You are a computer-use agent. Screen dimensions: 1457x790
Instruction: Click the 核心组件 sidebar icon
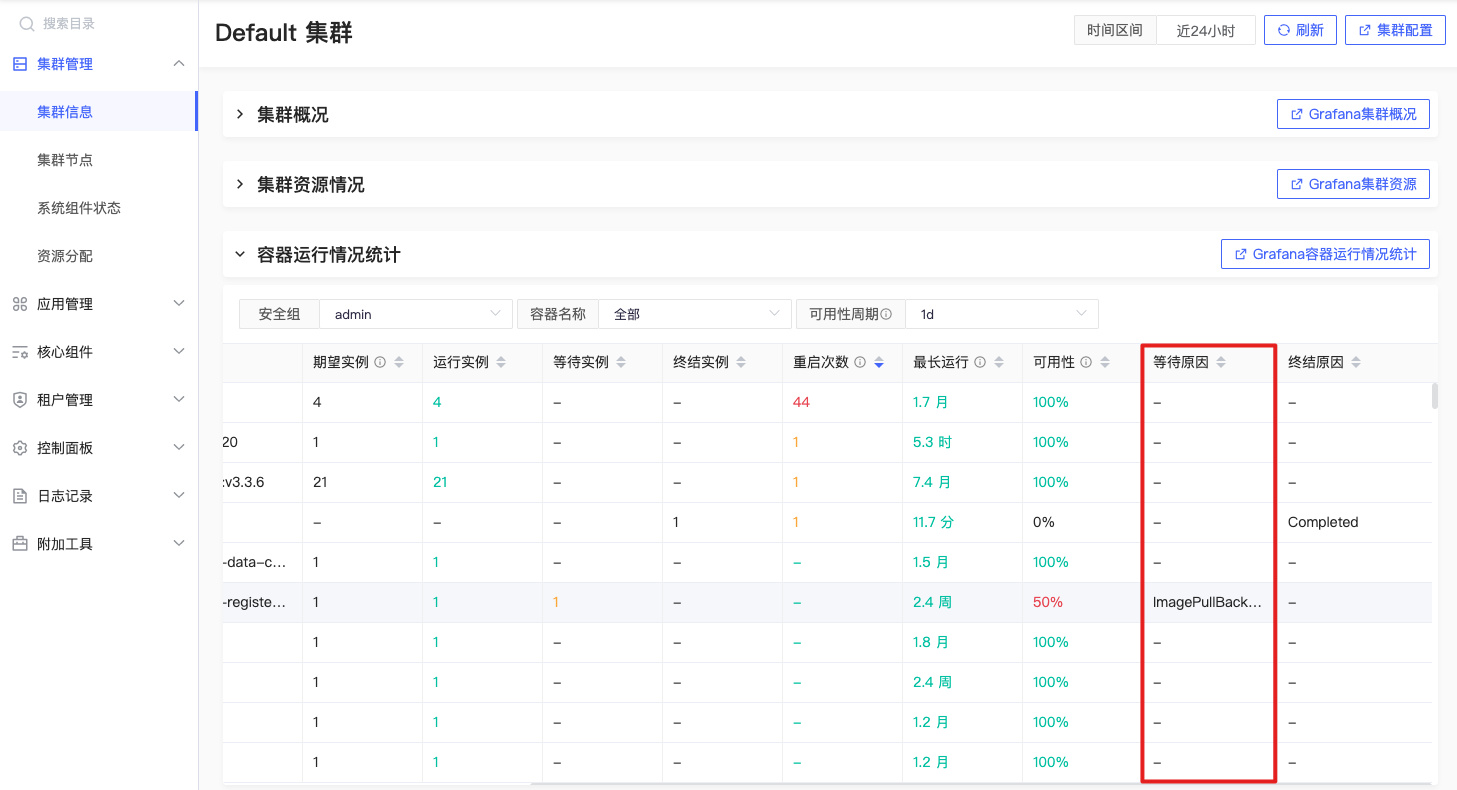click(x=20, y=352)
